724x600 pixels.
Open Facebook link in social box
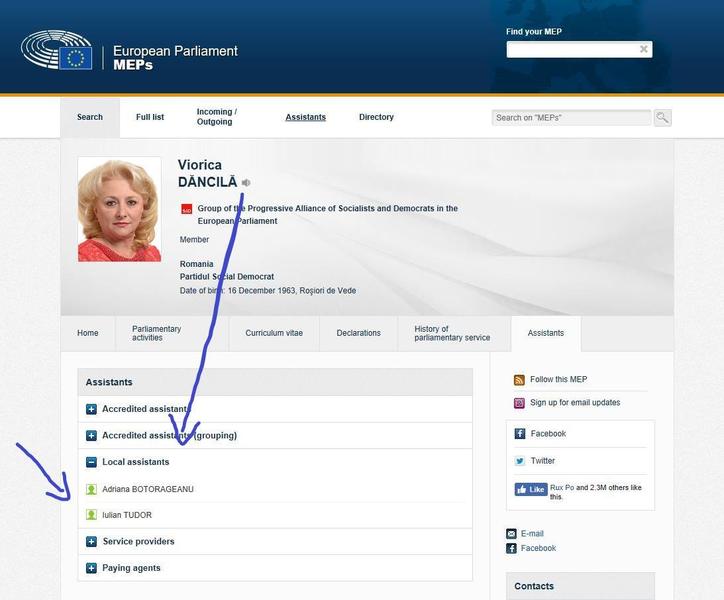pyautogui.click(x=548, y=434)
